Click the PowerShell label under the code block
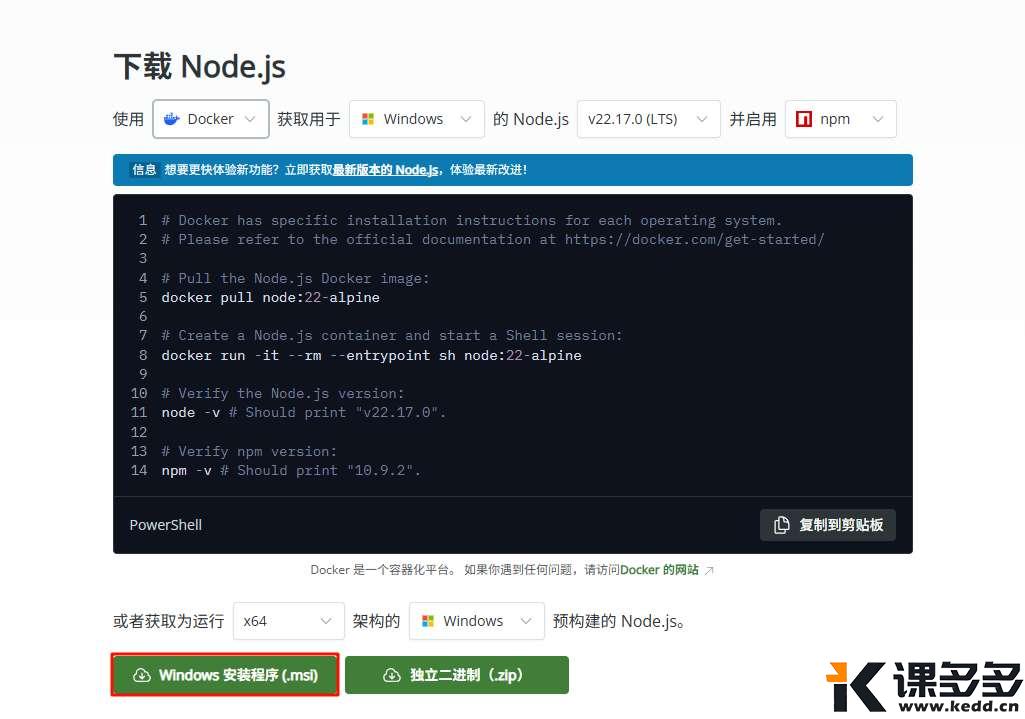 pyautogui.click(x=164, y=524)
